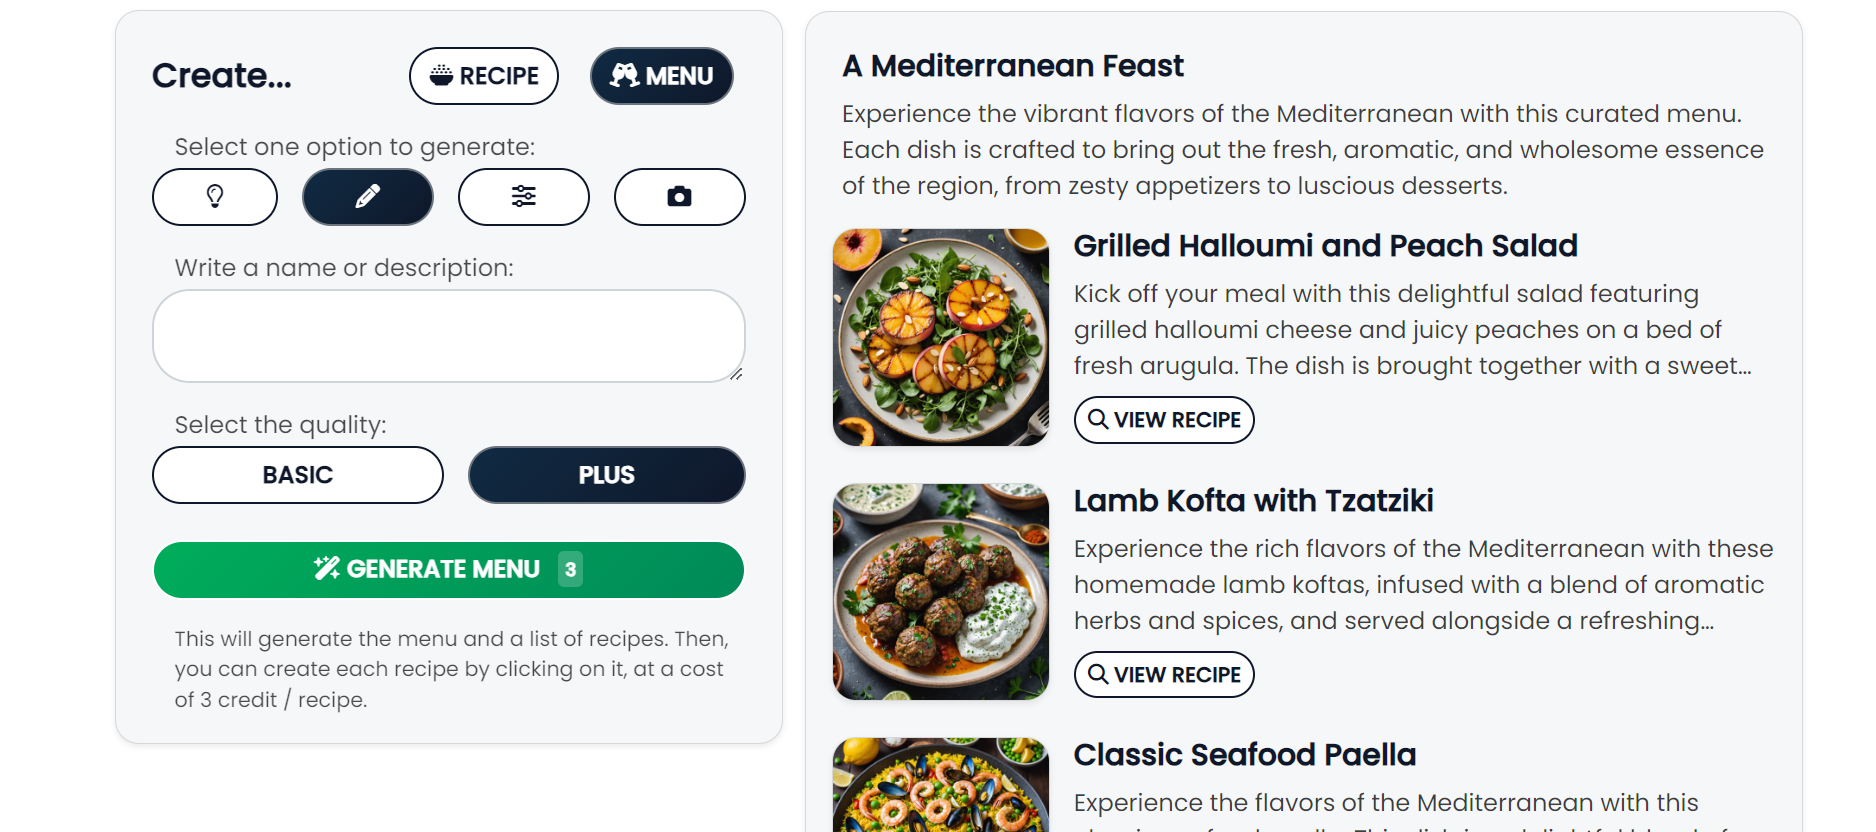Image resolution: width=1876 pixels, height=832 pixels.
Task: Click the magic wand on Generate Menu
Action: pos(327,569)
